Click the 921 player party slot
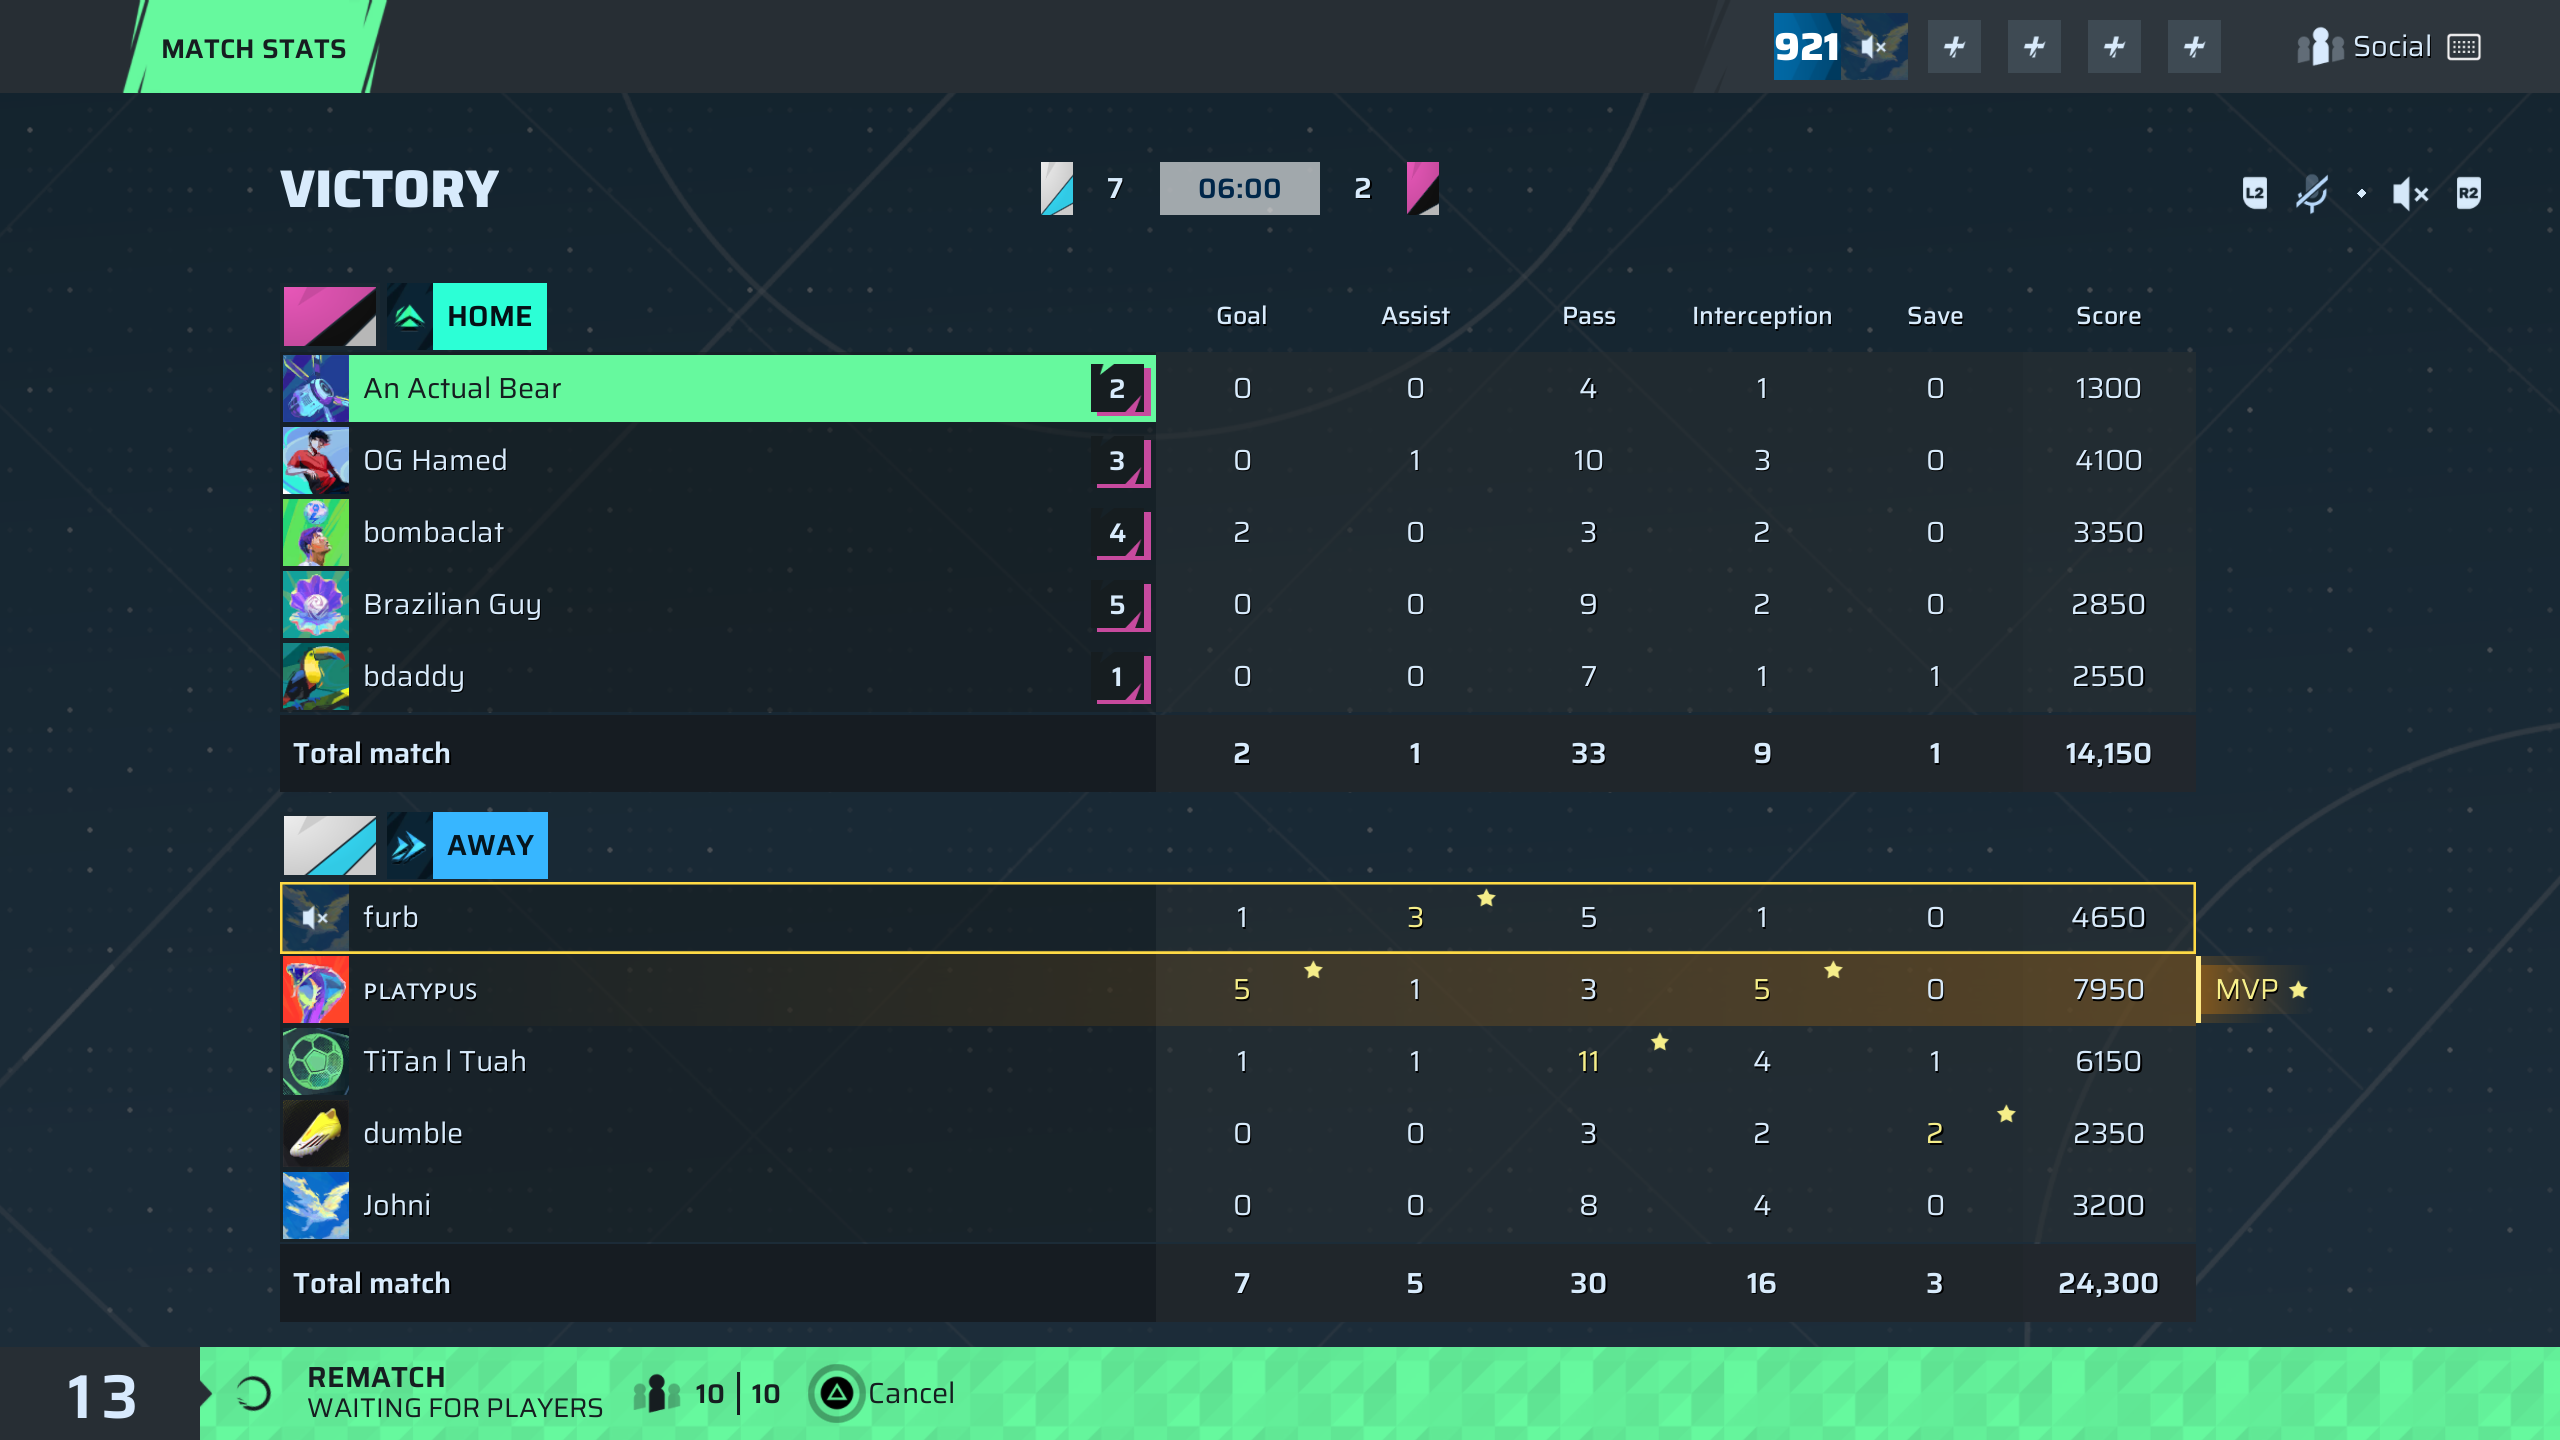The width and height of the screenshot is (2560, 1440). click(x=1840, y=46)
